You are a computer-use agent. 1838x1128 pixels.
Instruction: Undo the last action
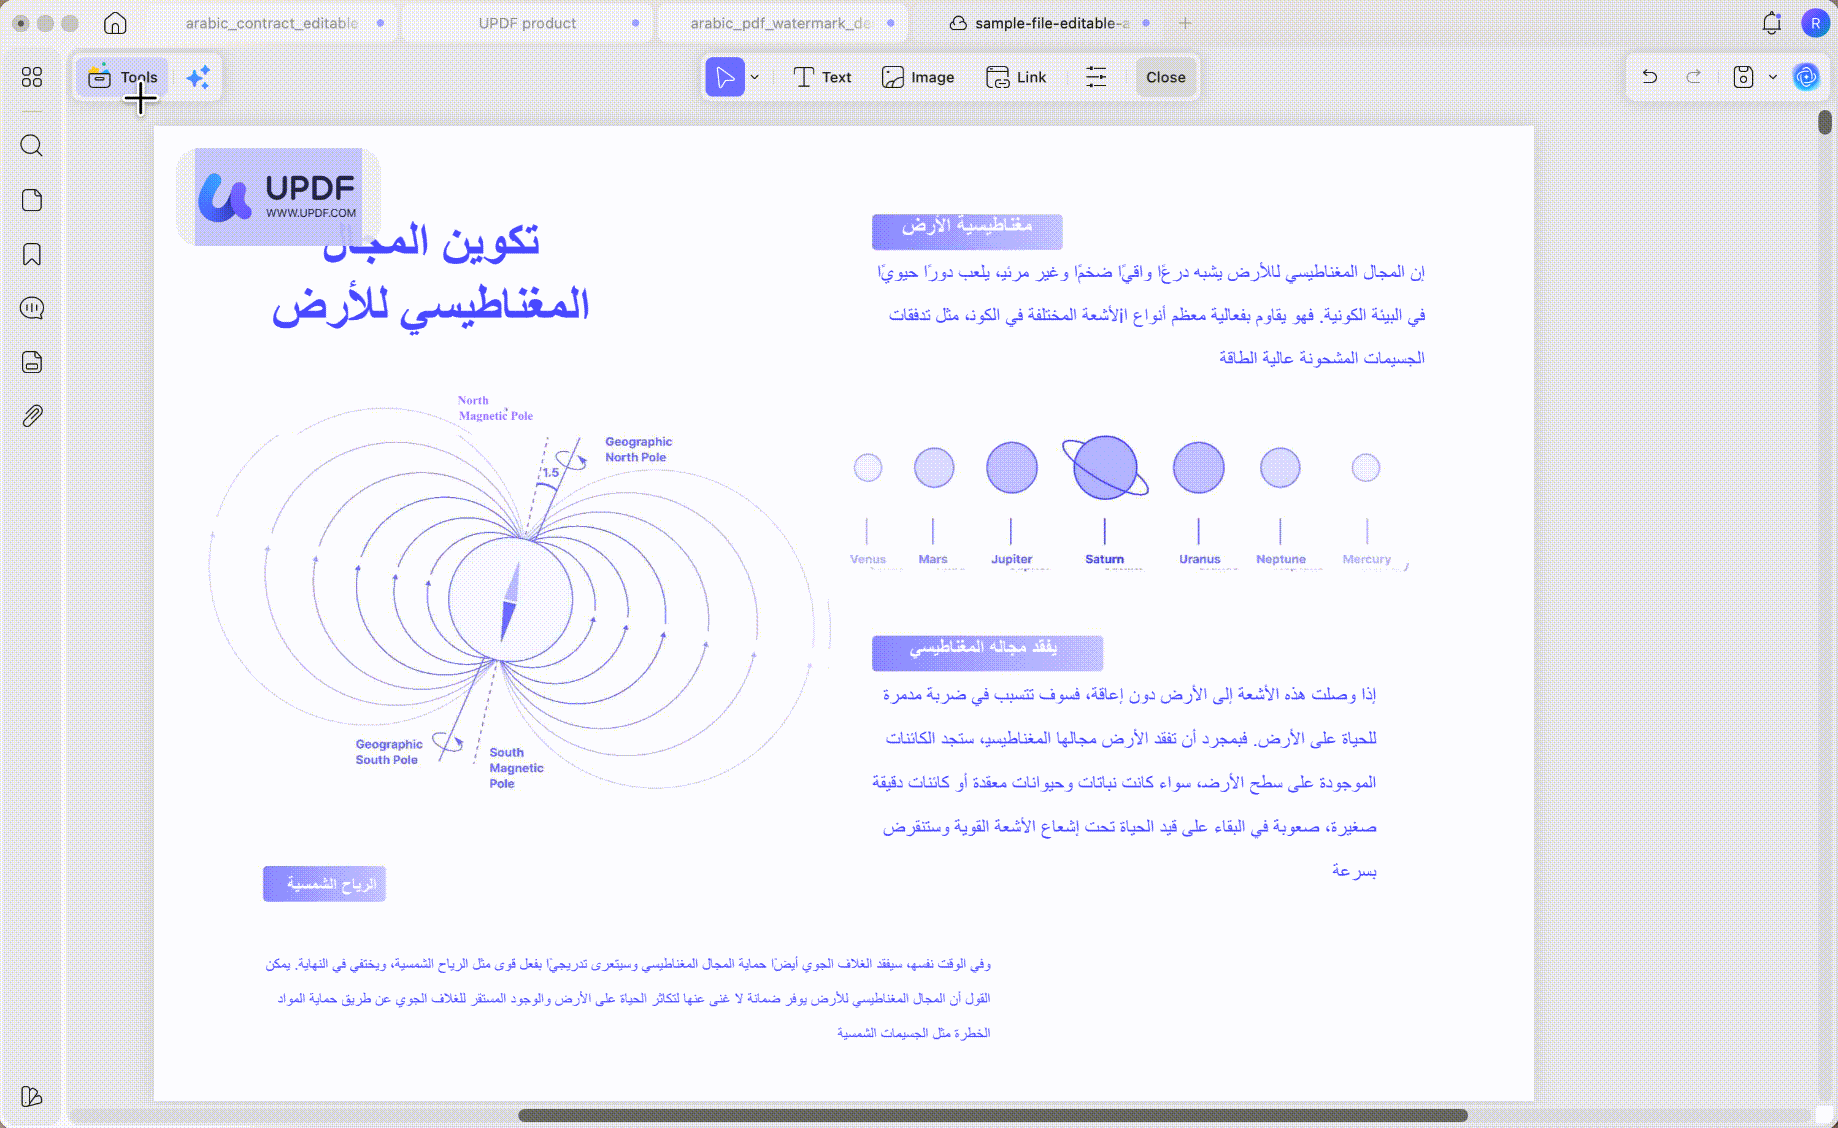pyautogui.click(x=1650, y=77)
